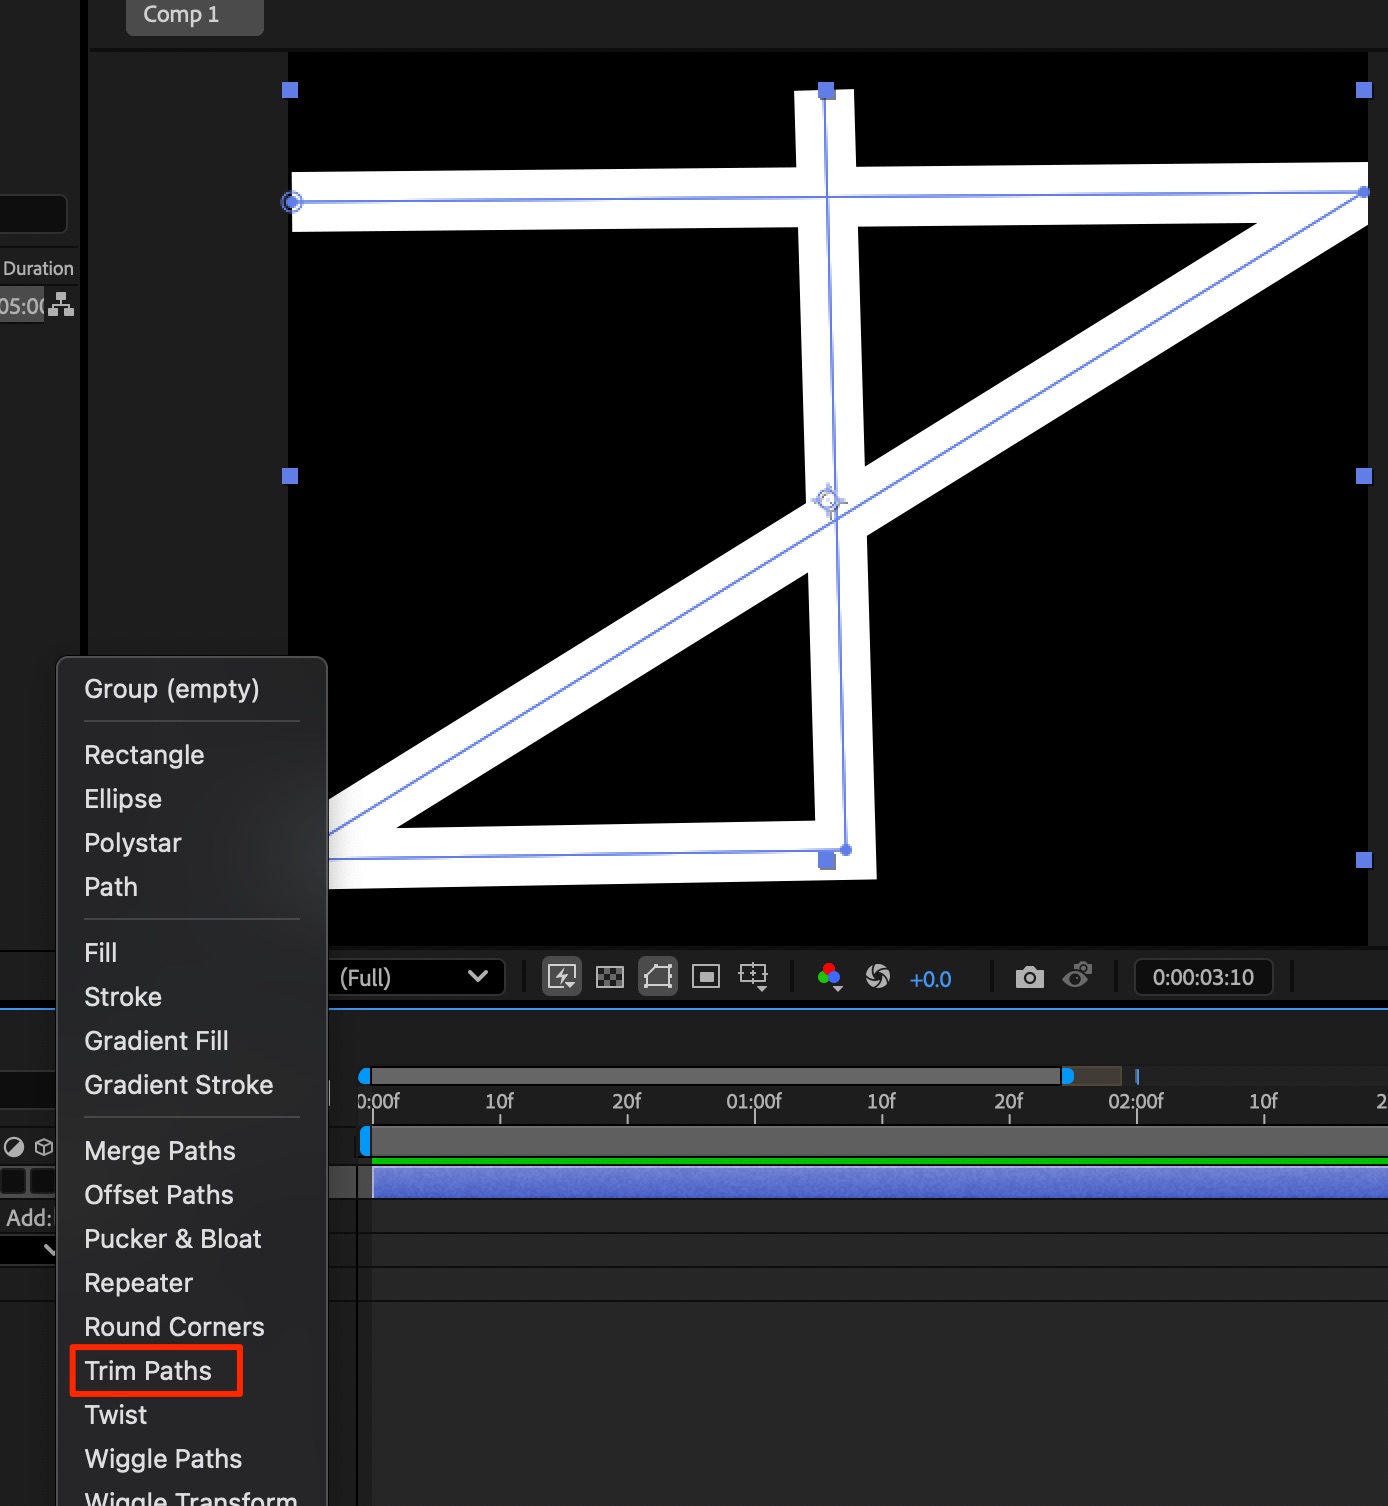Choose Trim Paths from the Add menu
Image resolution: width=1388 pixels, height=1506 pixels.
point(148,1371)
